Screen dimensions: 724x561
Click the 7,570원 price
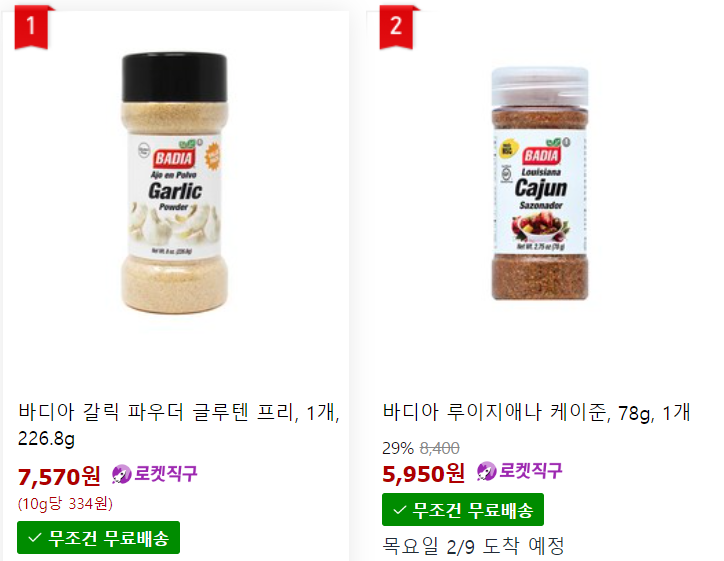click(59, 477)
